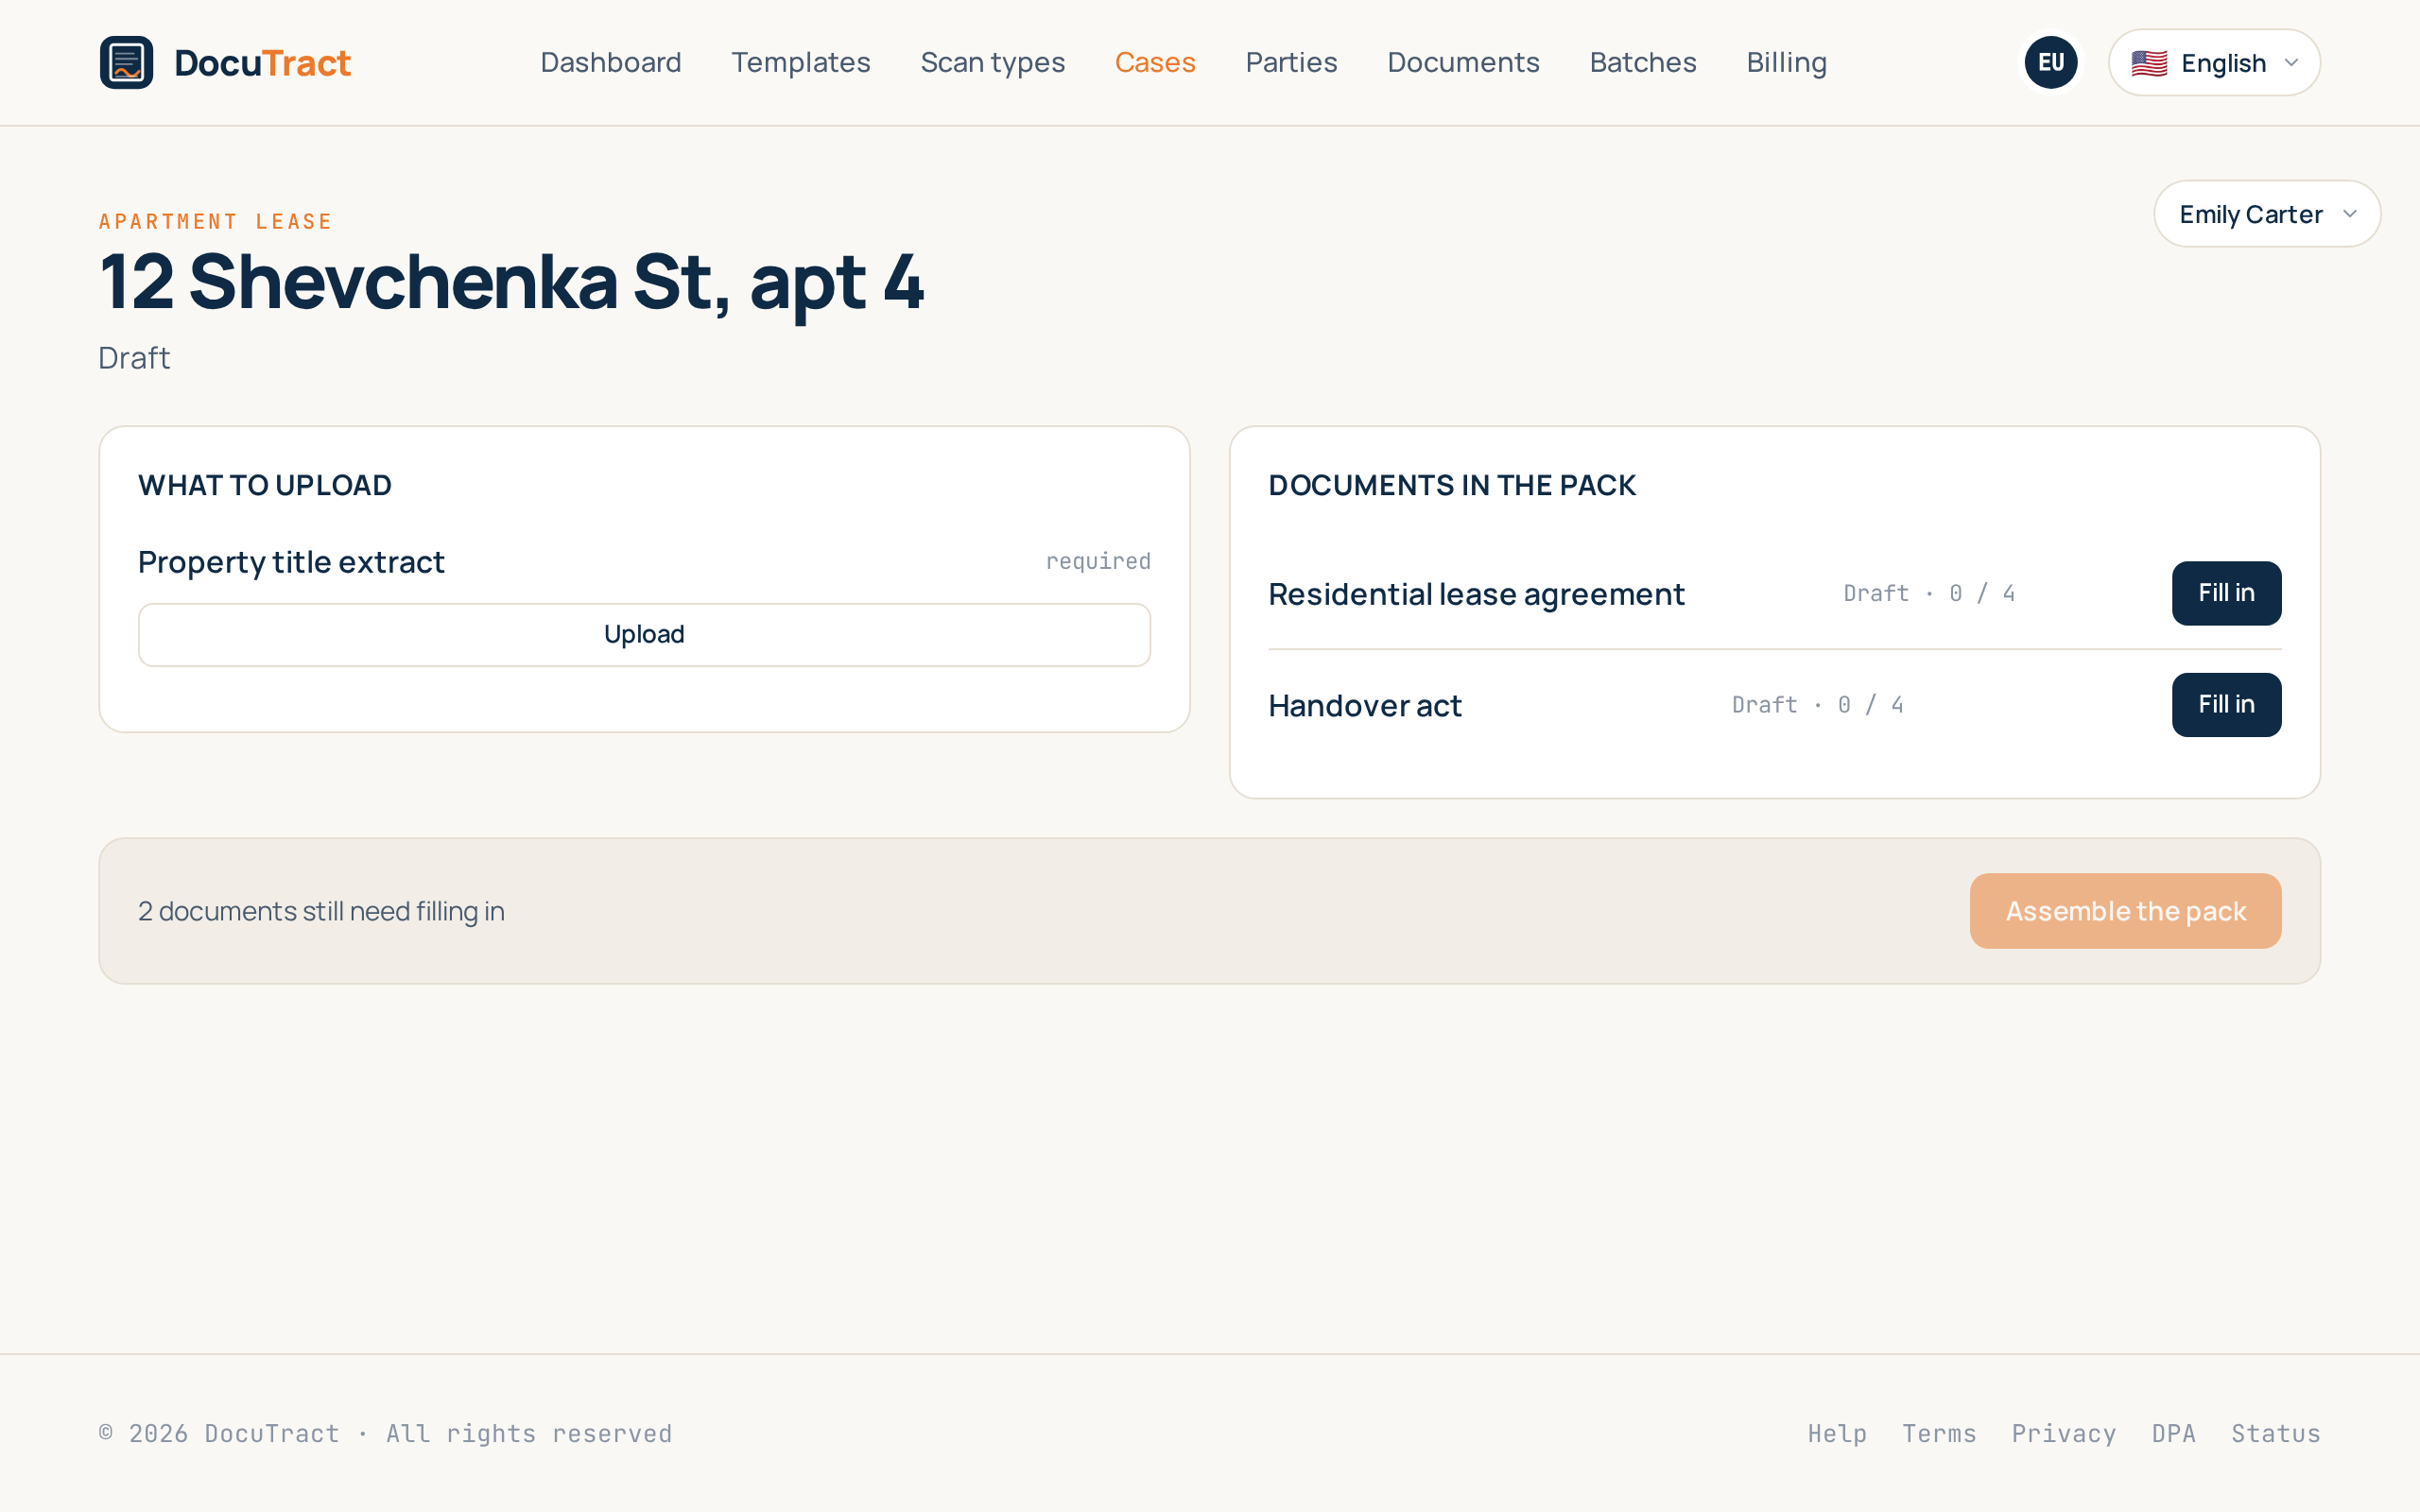The image size is (2420, 1512).
Task: Click the US flag icon
Action: [x=2148, y=63]
